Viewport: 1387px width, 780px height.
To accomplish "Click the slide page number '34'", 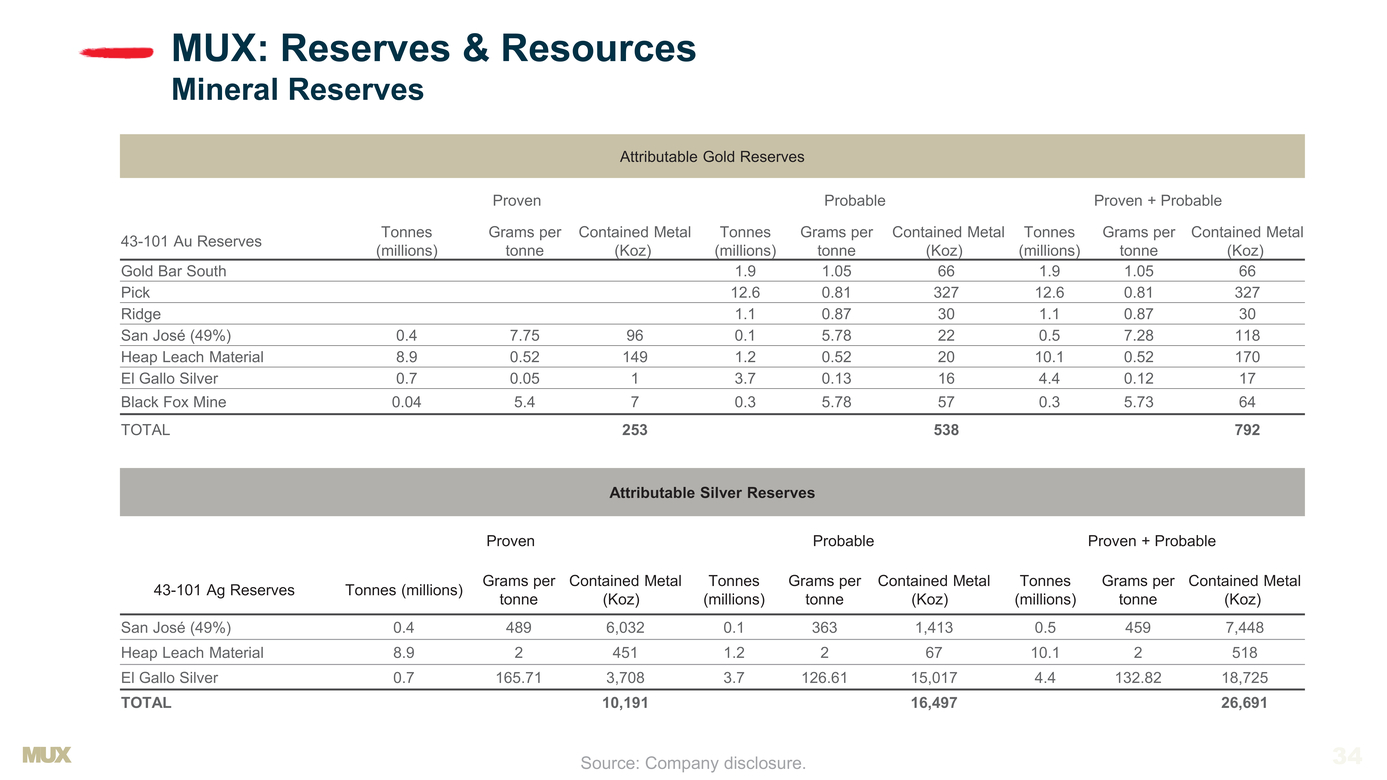I will (1347, 756).
